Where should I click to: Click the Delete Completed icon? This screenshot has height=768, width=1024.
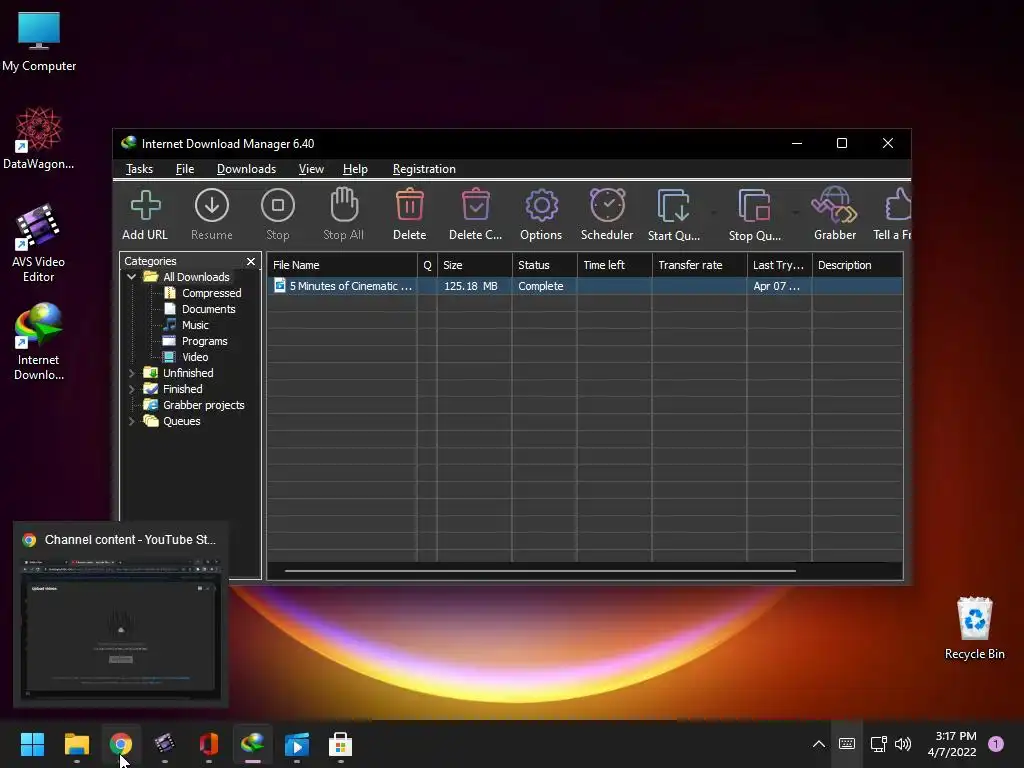pos(475,214)
